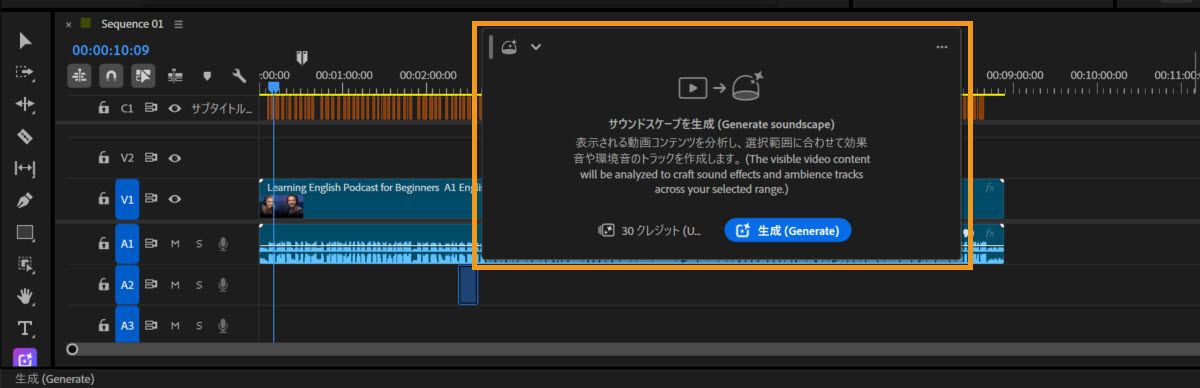
Task: Select the dashed-box tool above the Hand tool
Action: (25, 265)
